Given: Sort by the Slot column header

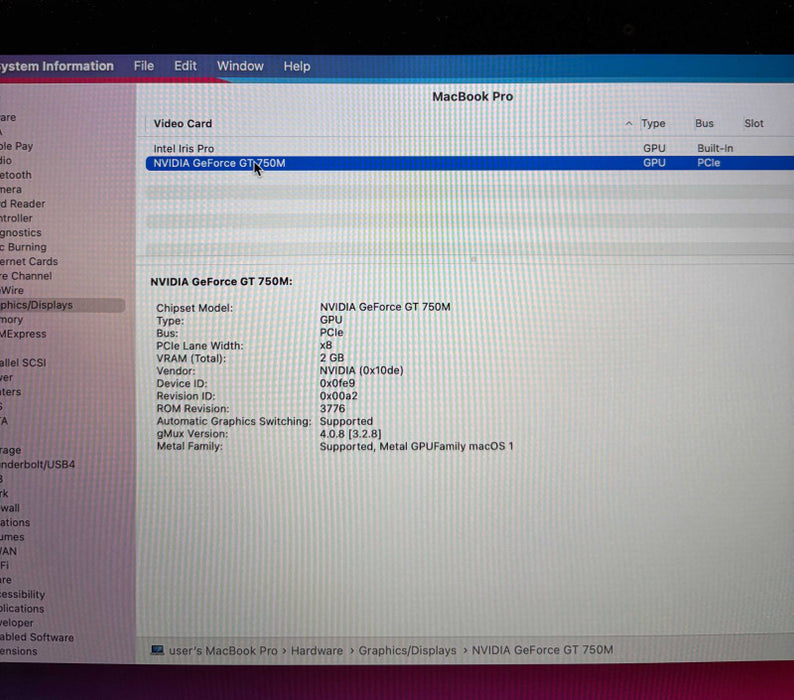Looking at the screenshot, I should click(x=753, y=124).
